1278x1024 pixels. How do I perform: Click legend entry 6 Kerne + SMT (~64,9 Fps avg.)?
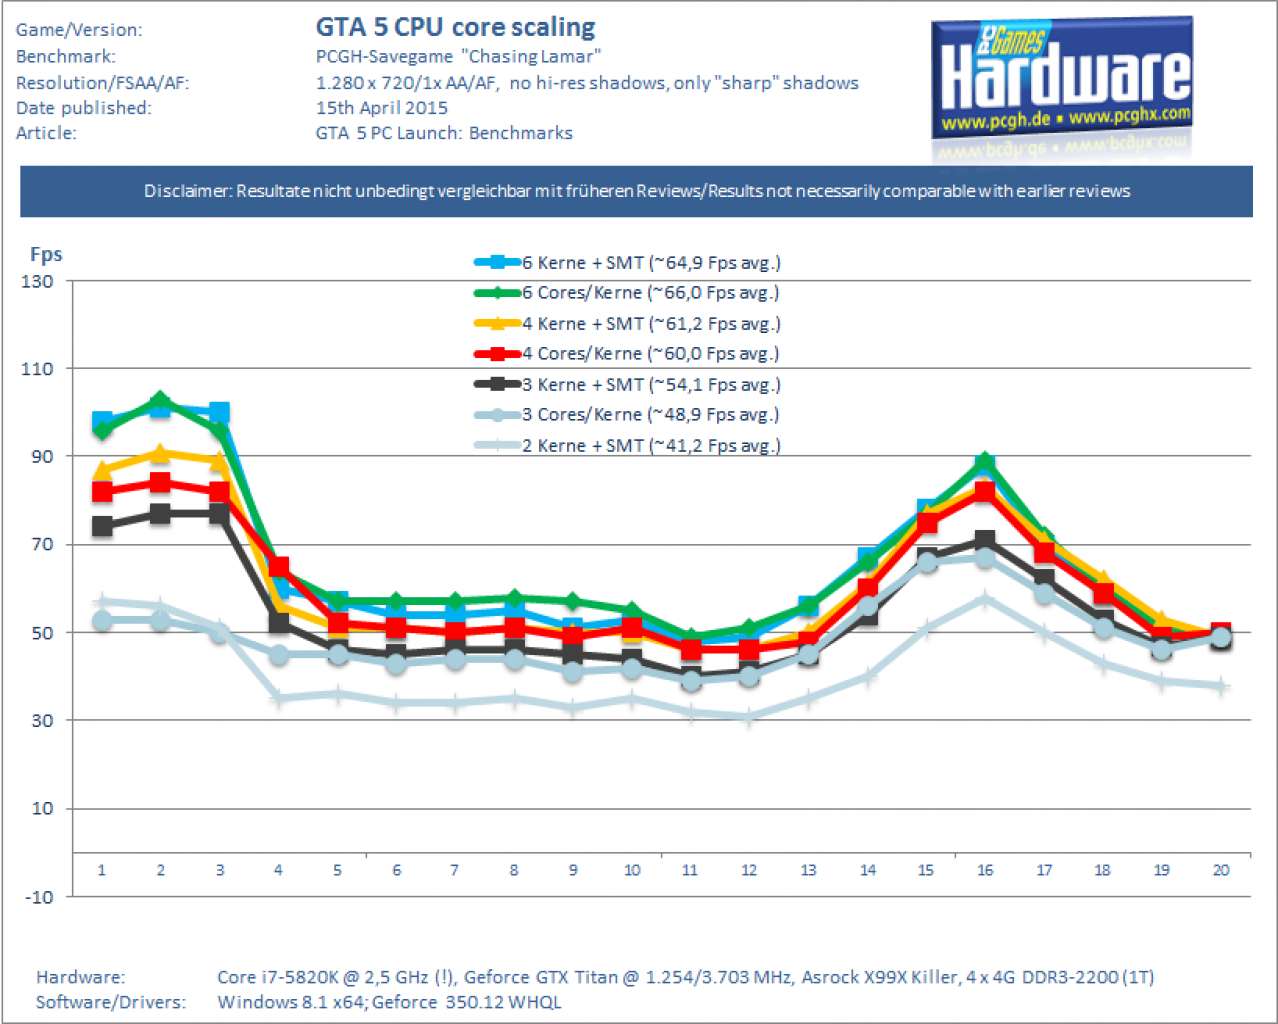click(627, 263)
